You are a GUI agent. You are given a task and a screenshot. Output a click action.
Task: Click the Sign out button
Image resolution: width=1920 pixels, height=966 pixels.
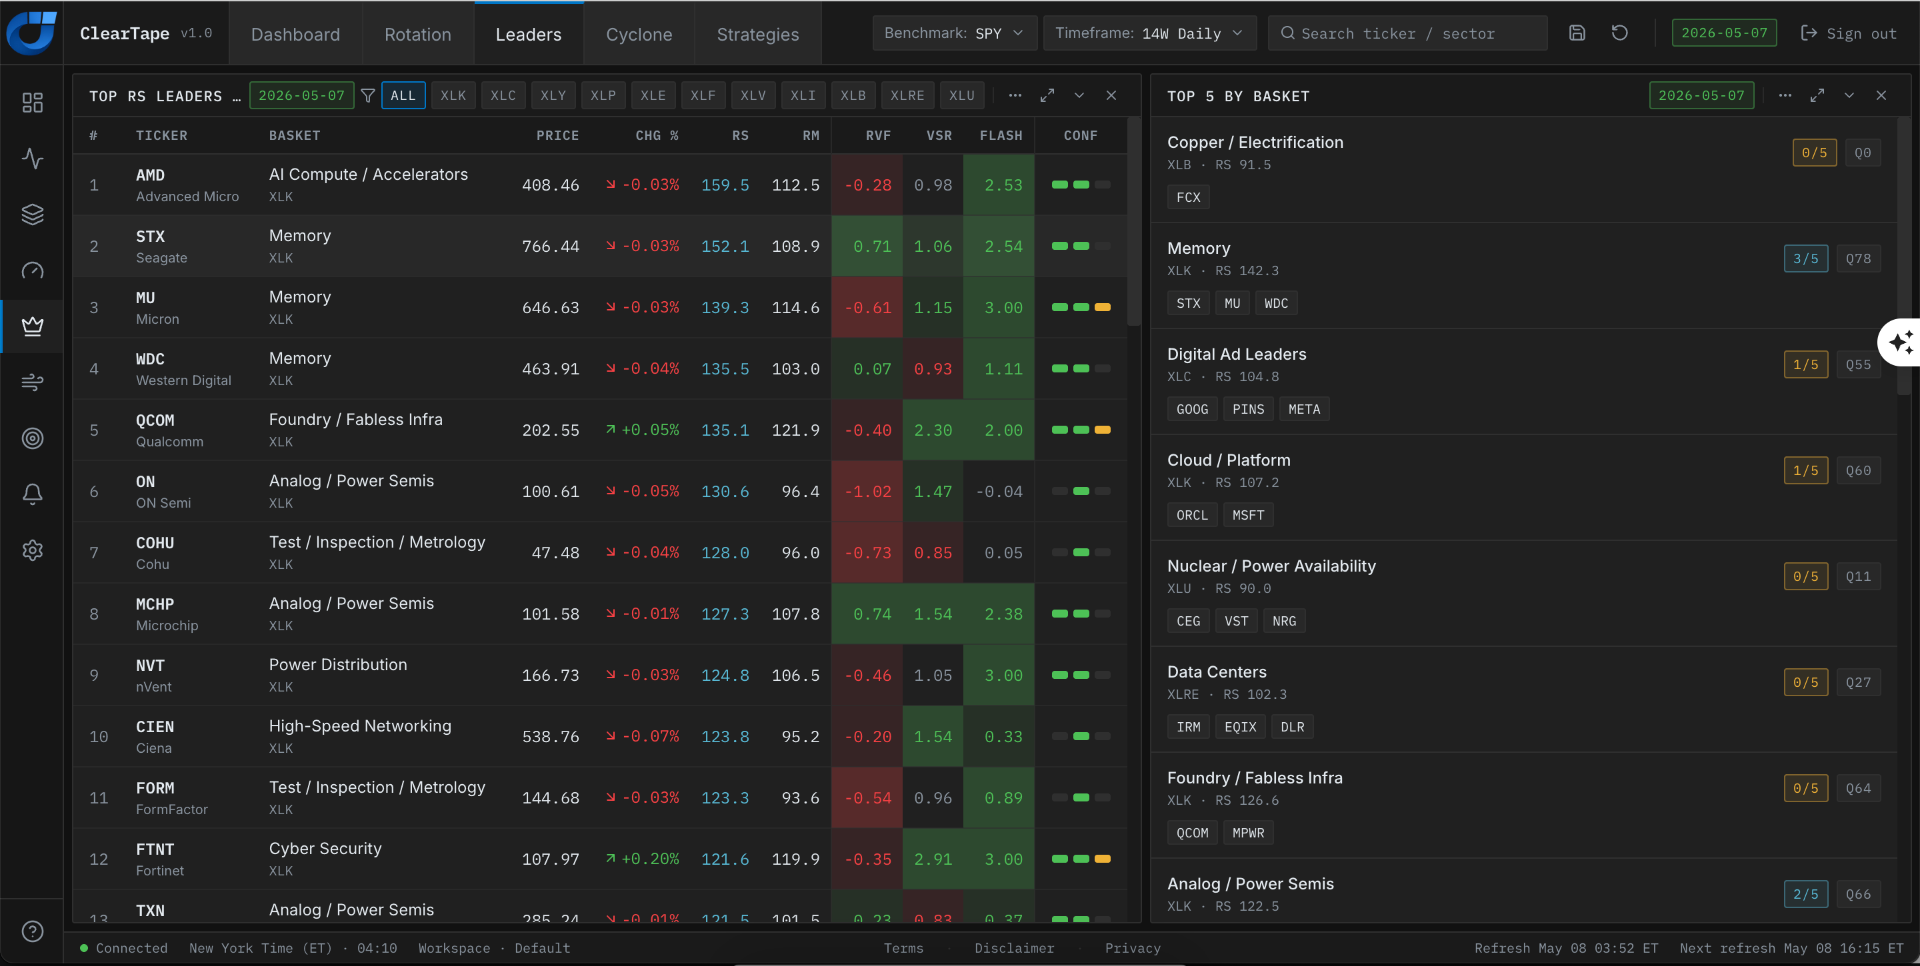[x=1848, y=33]
